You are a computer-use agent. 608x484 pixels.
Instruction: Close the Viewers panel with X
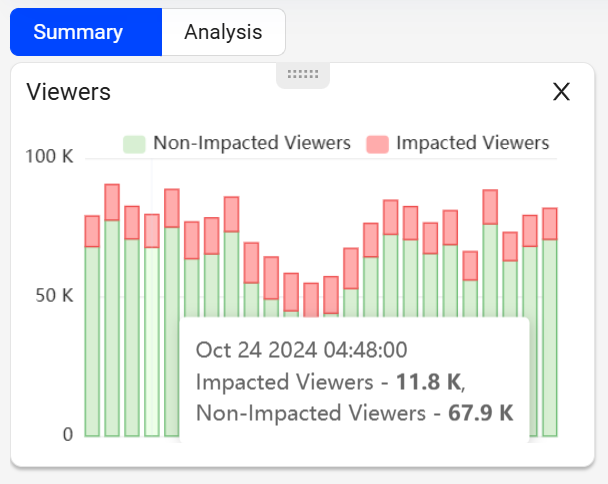point(561,92)
